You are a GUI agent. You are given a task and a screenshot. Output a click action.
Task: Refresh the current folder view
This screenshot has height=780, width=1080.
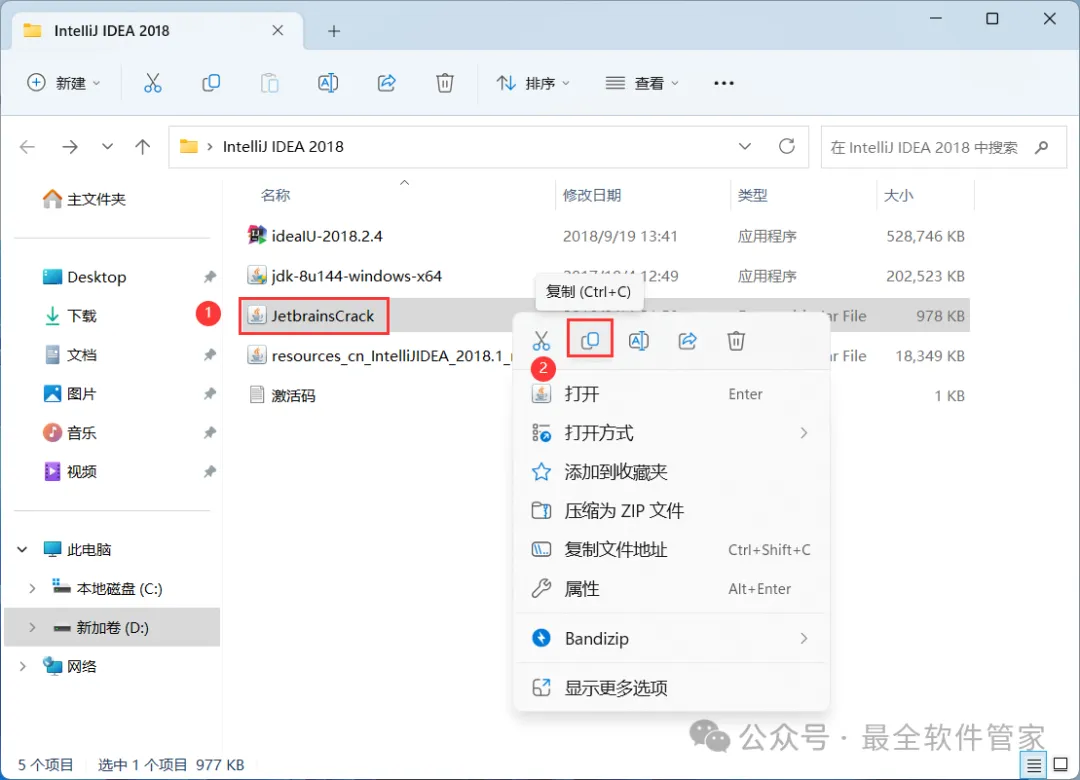pos(787,146)
